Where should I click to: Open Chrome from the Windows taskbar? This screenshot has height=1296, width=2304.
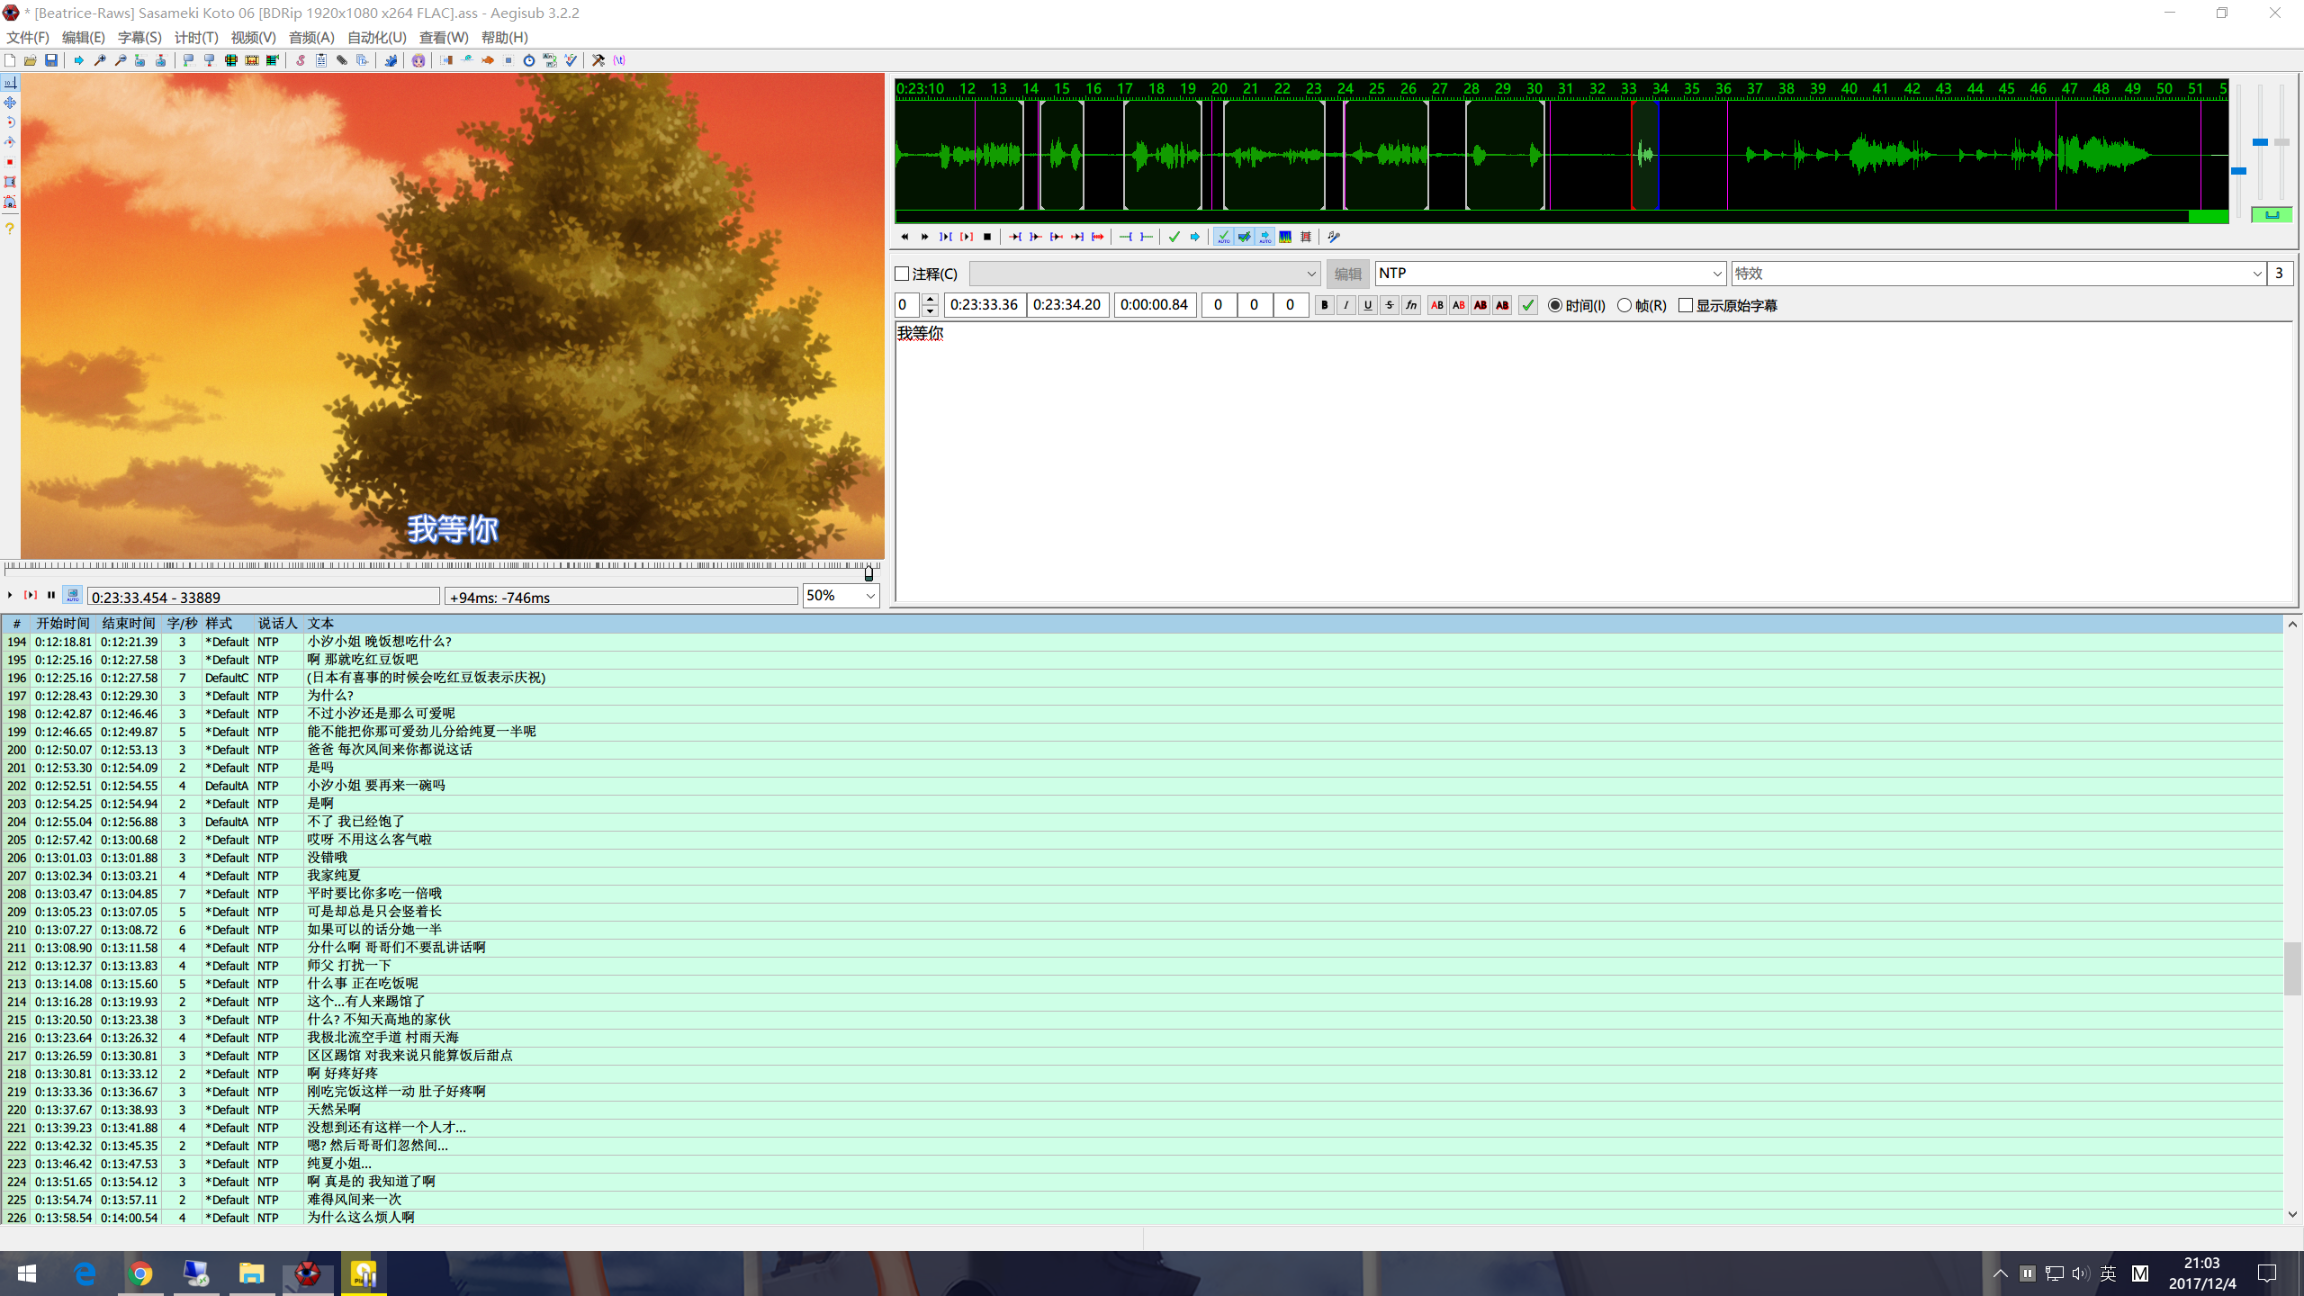point(140,1273)
